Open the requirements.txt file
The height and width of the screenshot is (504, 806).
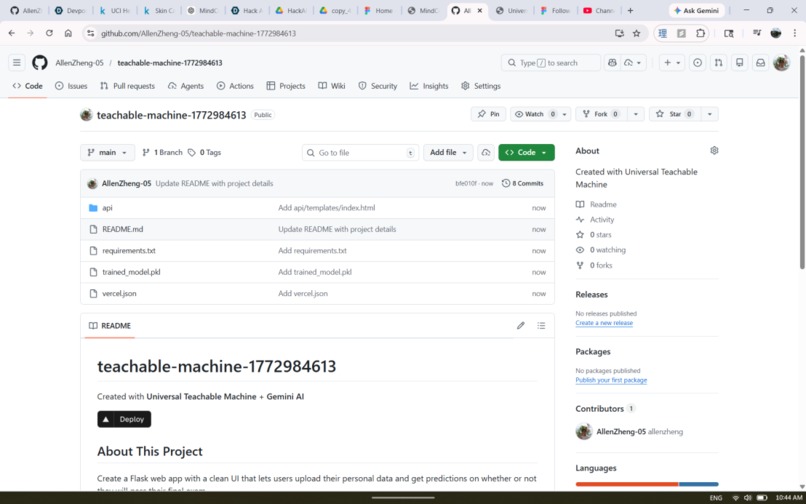tap(129, 250)
